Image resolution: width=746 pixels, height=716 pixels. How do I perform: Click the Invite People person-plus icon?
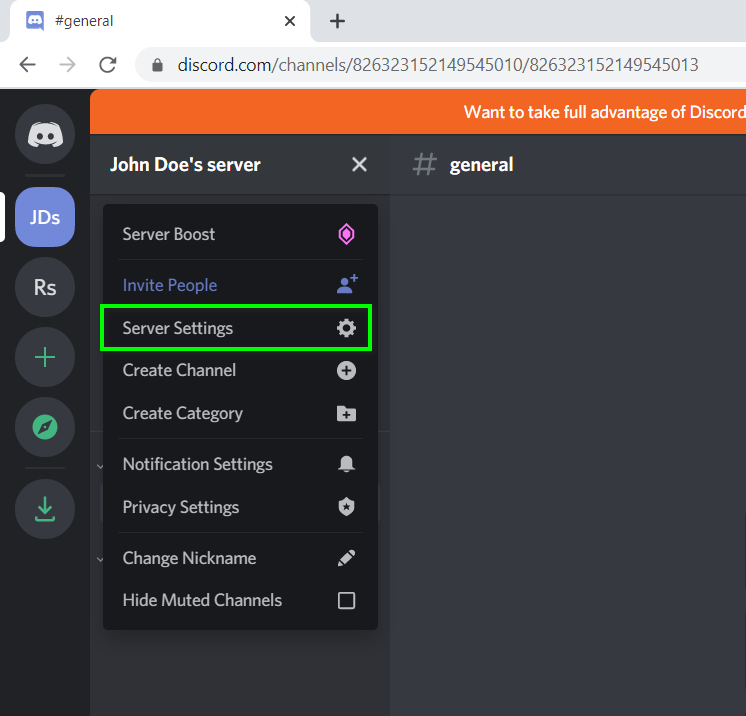(347, 284)
